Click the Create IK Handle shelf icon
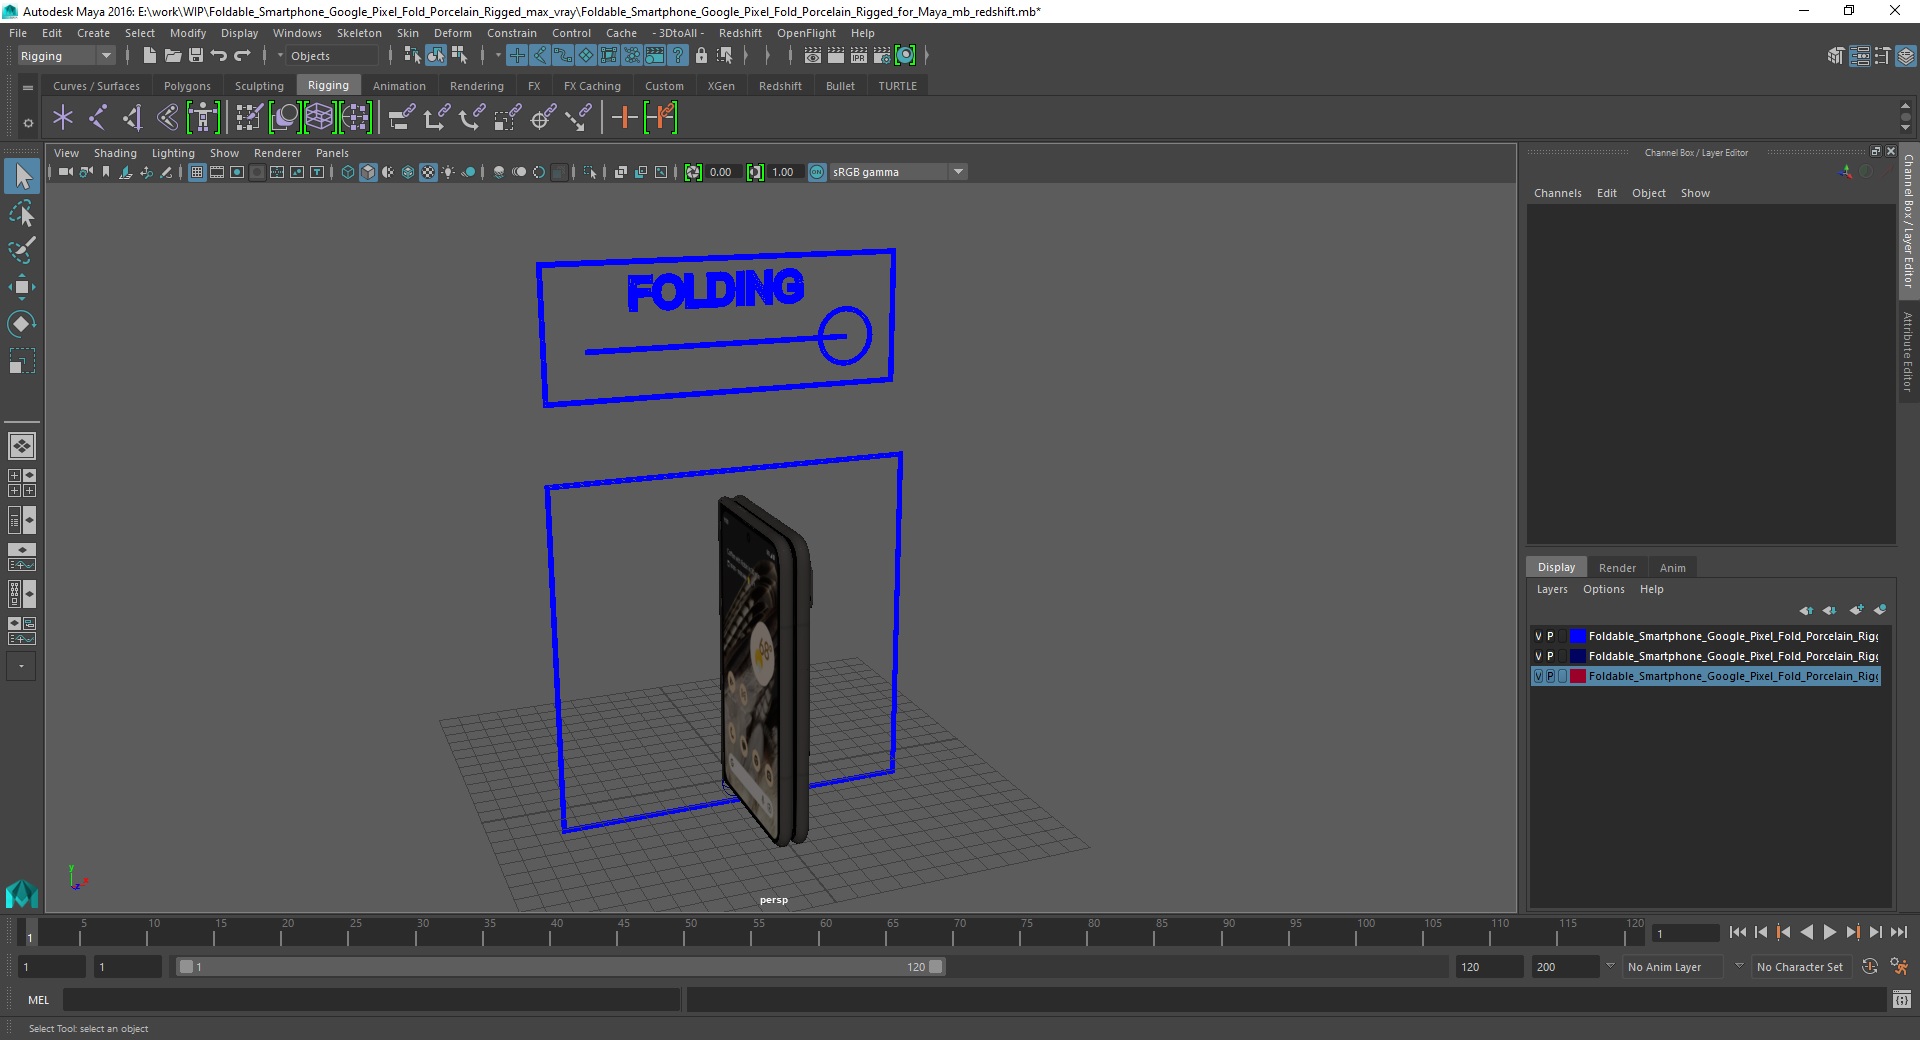Image resolution: width=1920 pixels, height=1040 pixels. click(133, 118)
